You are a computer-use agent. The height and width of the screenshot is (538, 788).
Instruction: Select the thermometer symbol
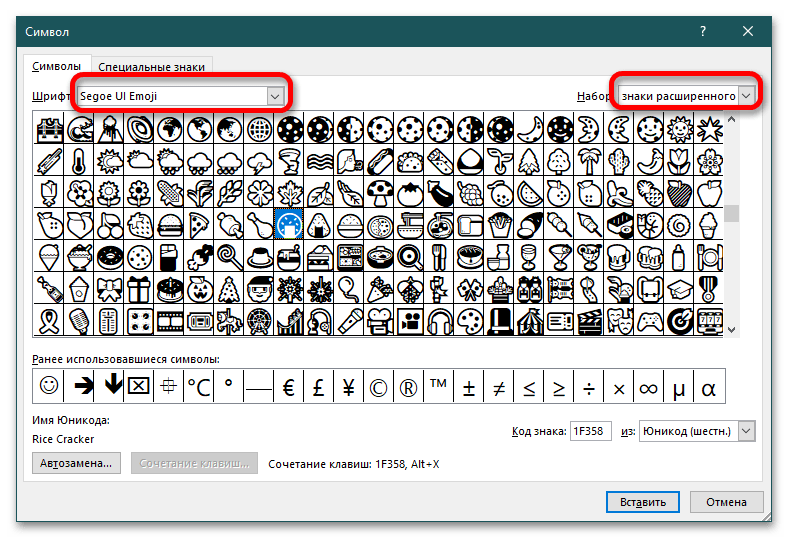click(x=79, y=161)
